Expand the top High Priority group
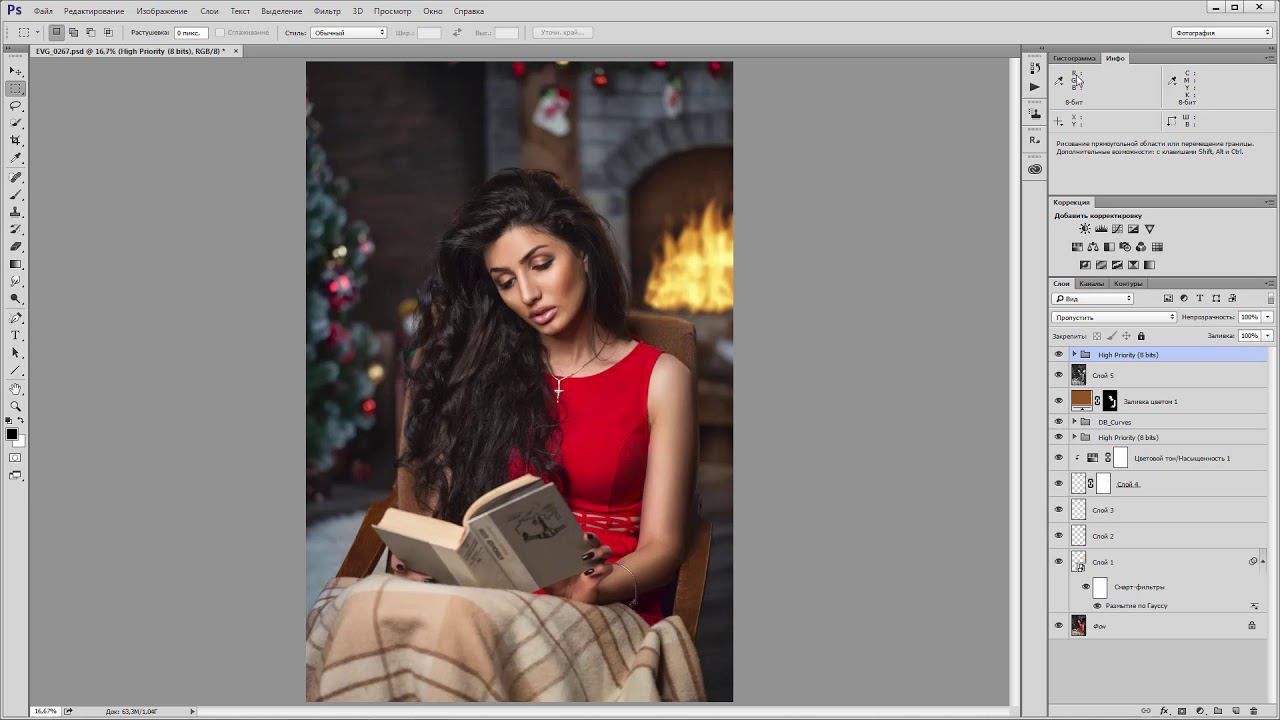1280x720 pixels. pyautogui.click(x=1074, y=354)
